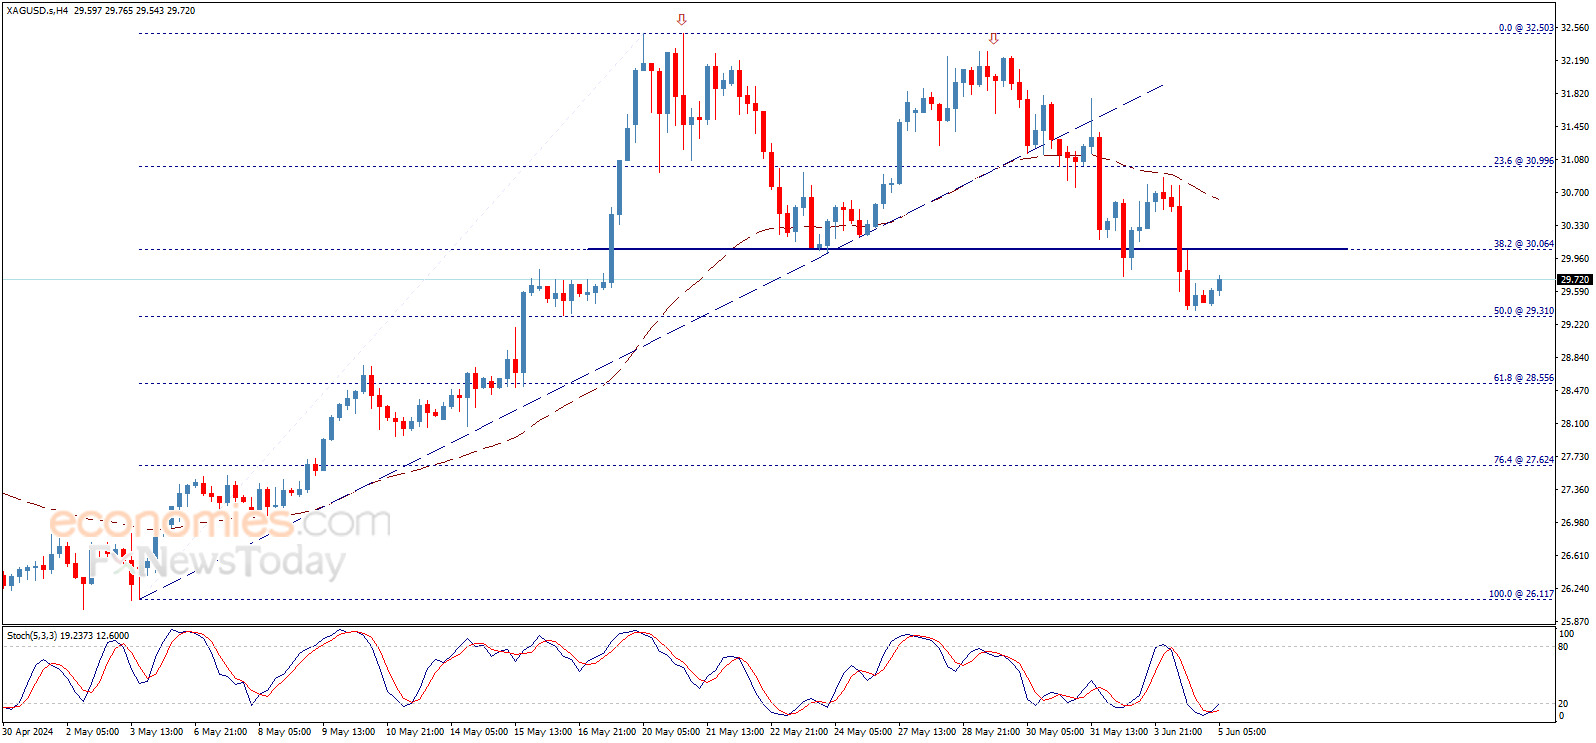Click the 29.220 price axis label
Screen dimensions: 1596x743
(1574, 325)
